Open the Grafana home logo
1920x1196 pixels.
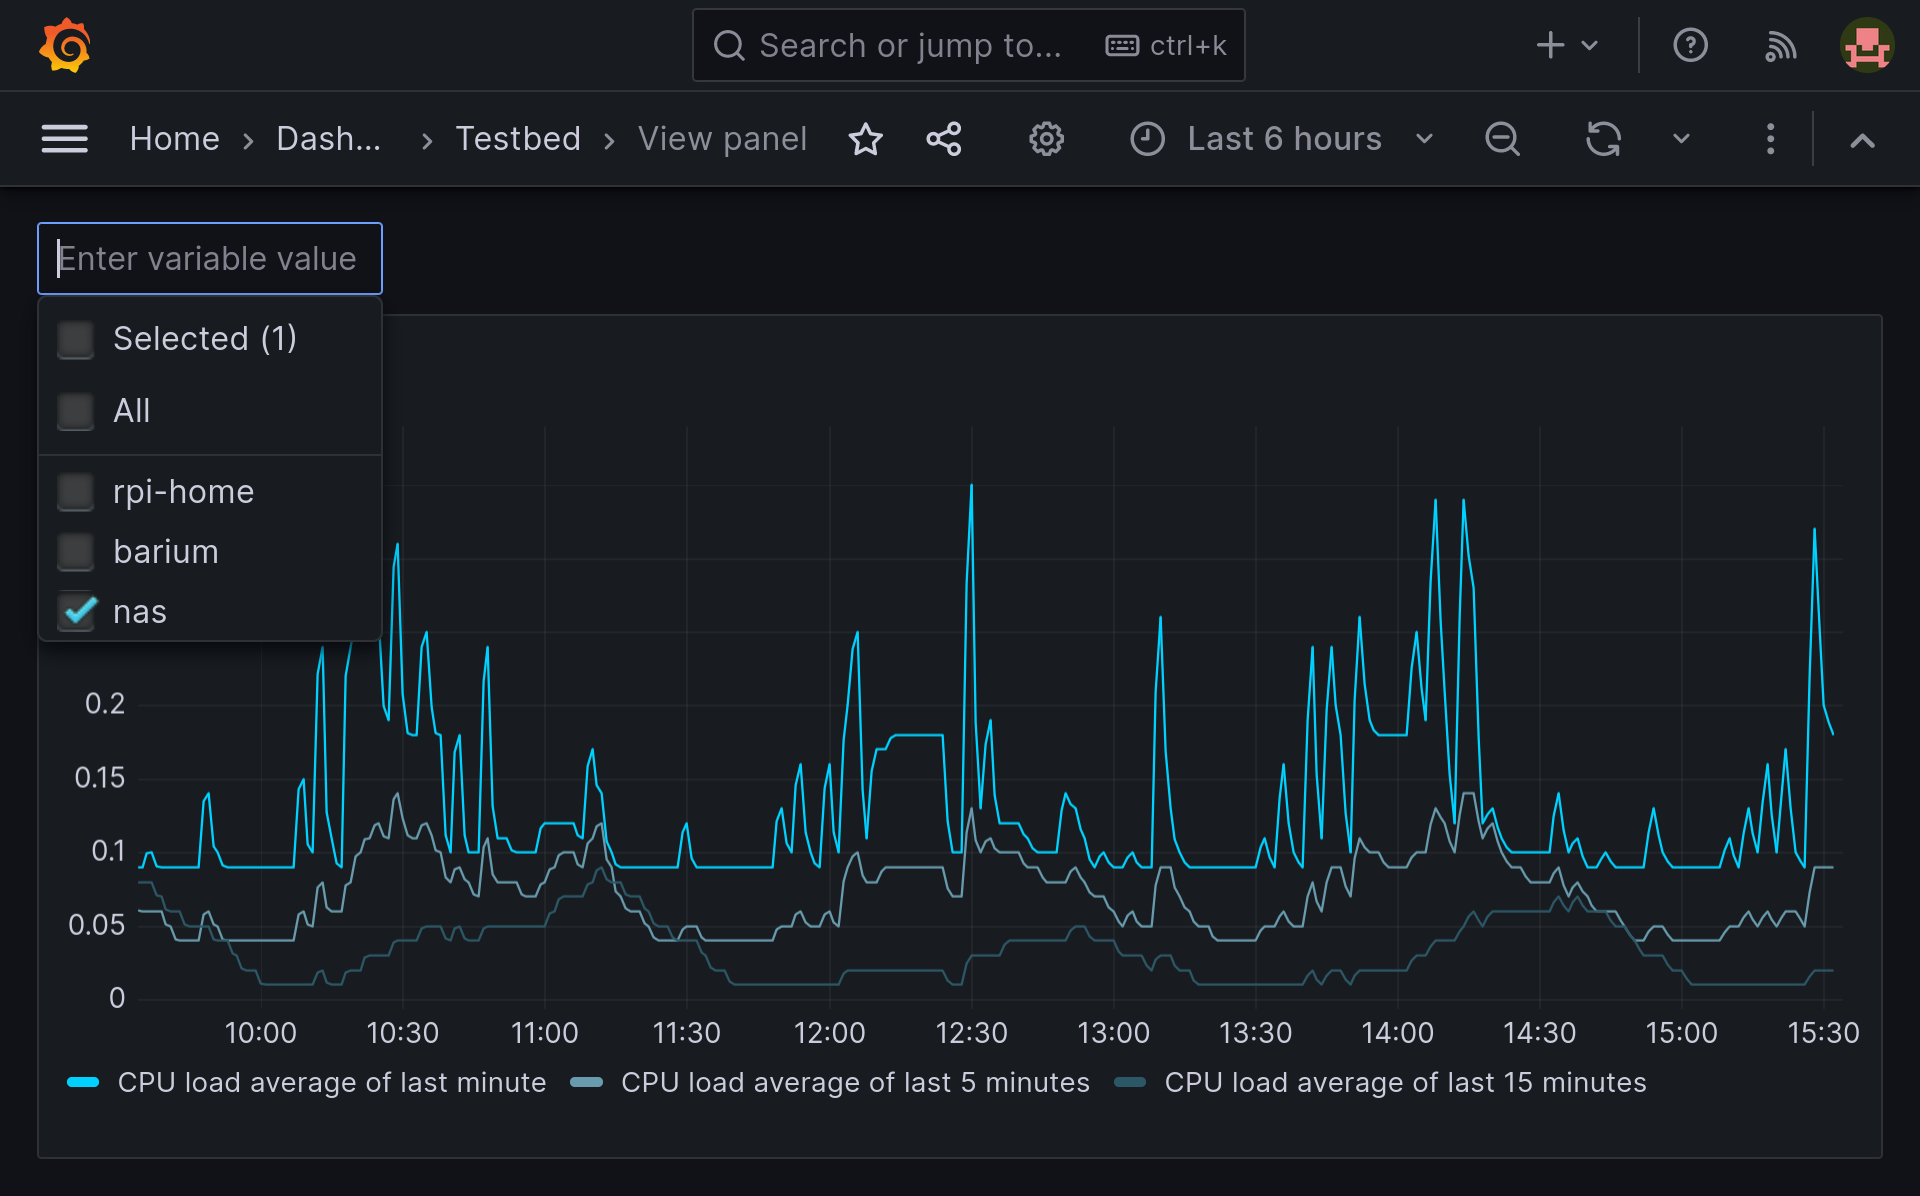coord(64,44)
